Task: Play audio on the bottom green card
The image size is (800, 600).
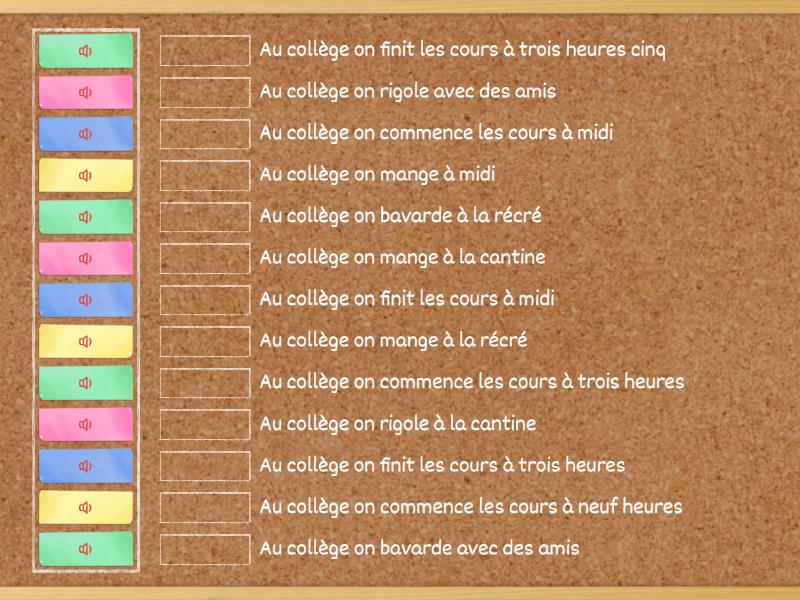Action: point(86,549)
